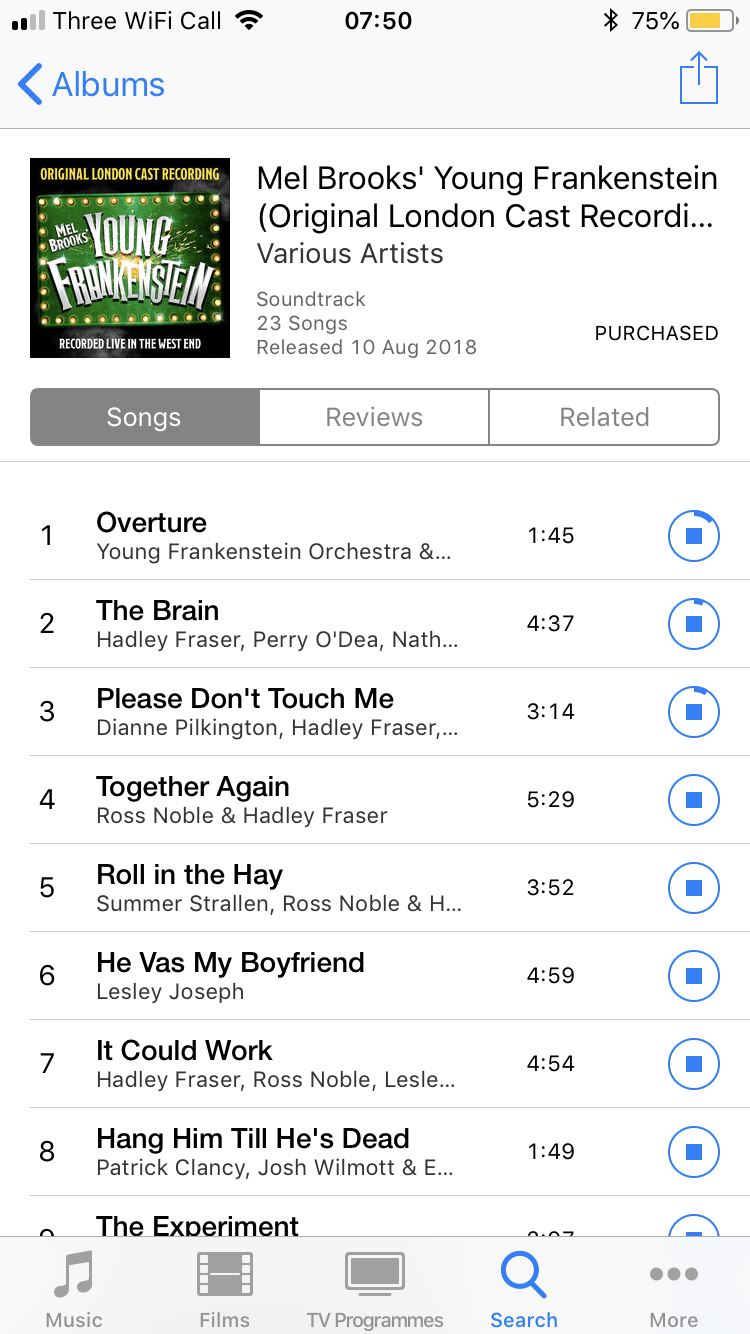Screen dimensions: 750x1334
Task: Tap the Young Frankenstein album artwork
Action: pos(130,258)
